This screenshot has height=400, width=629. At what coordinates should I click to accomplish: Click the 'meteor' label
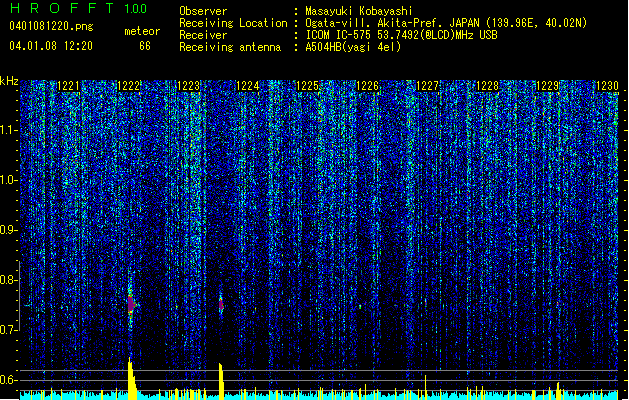click(142, 31)
